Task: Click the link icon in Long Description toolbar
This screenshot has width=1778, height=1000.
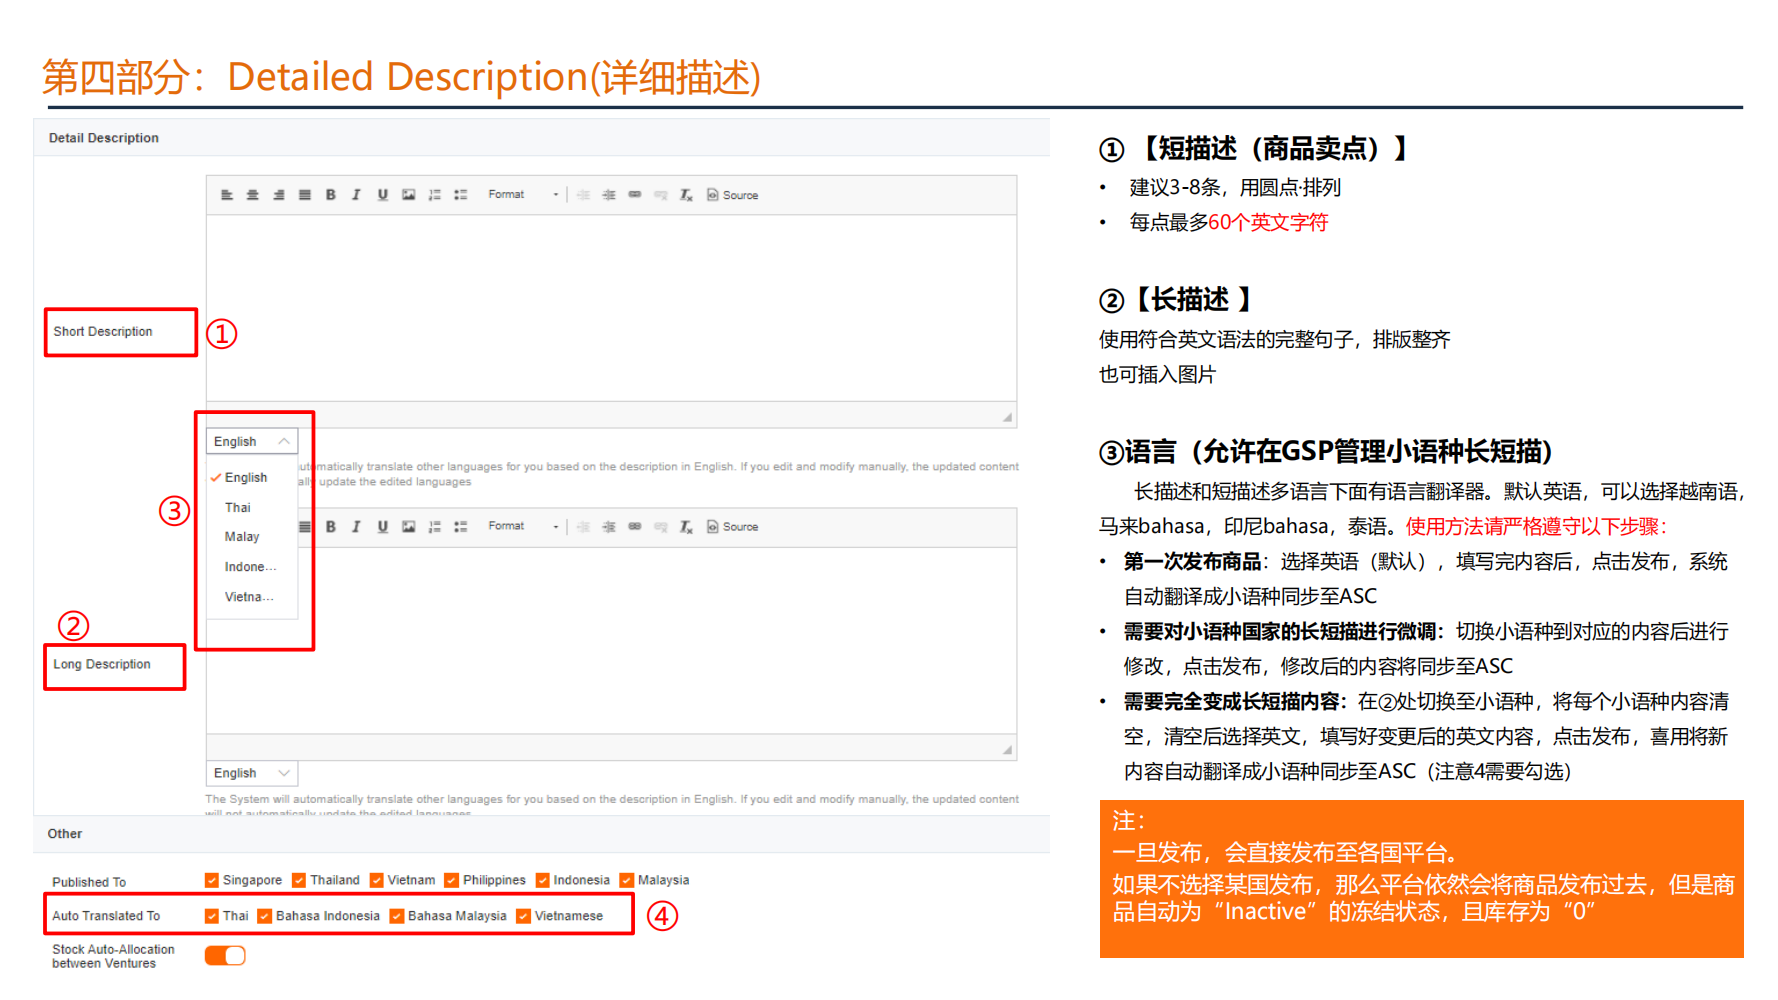Action: (635, 526)
